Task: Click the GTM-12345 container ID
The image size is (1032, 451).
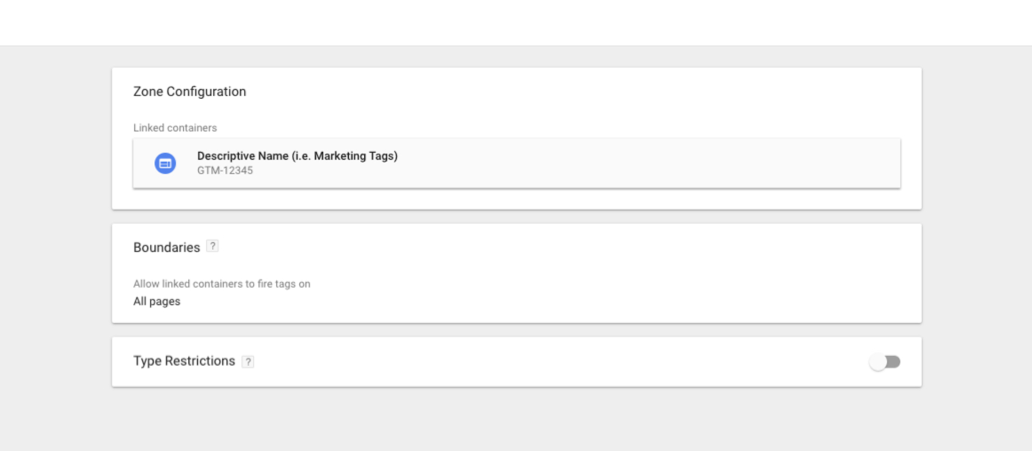Action: (225, 171)
